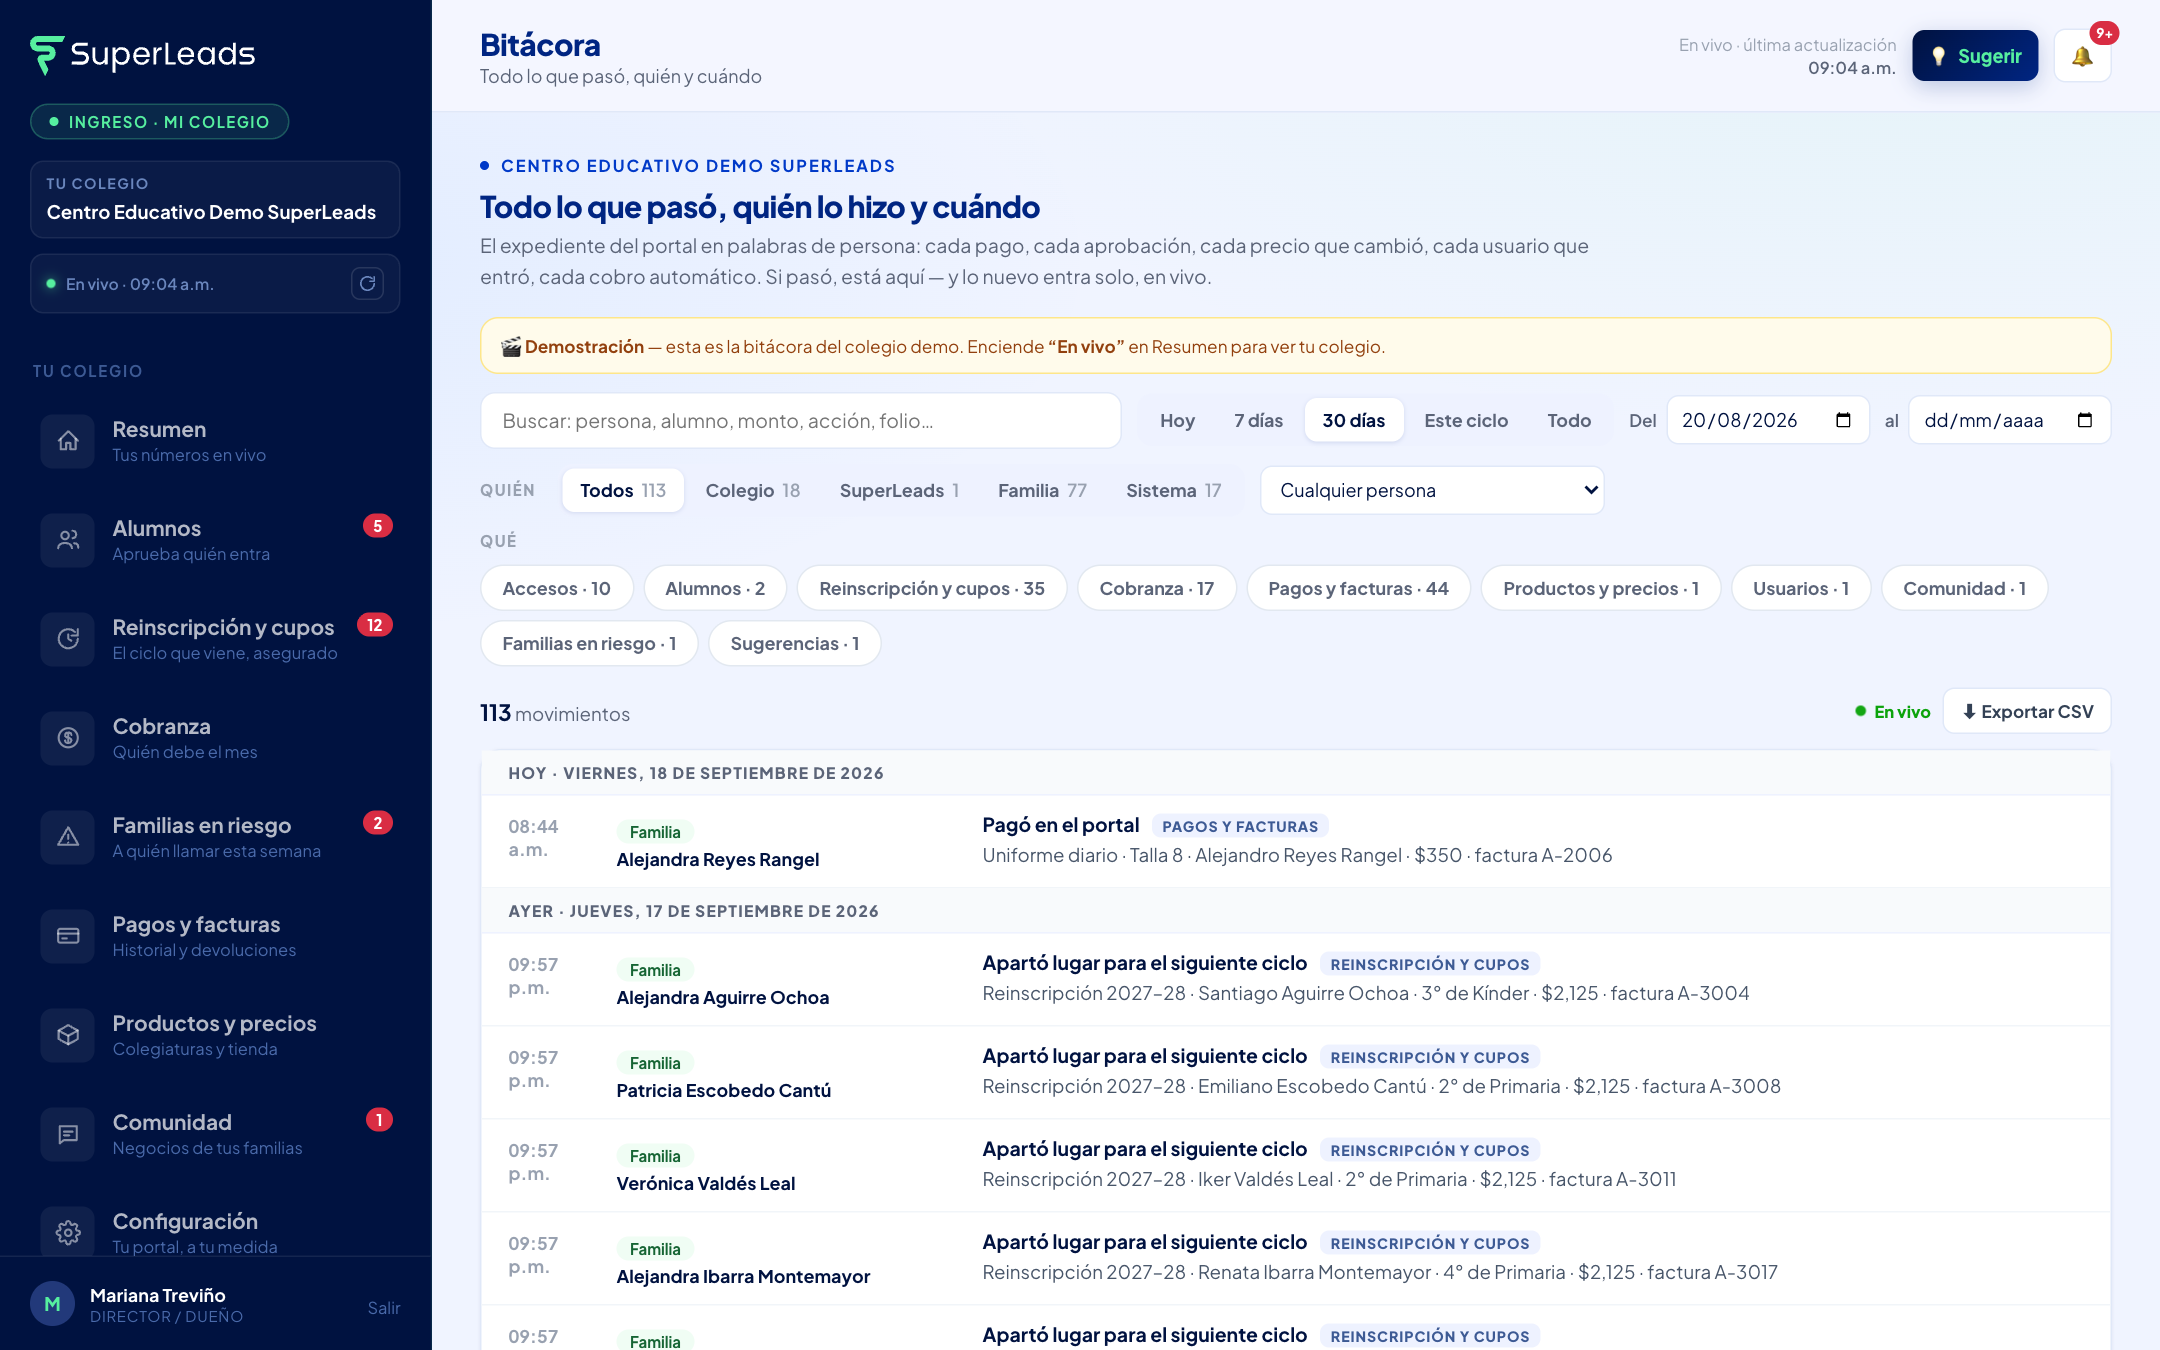Toggle the Cobranza · 17 filter chip

1156,588
